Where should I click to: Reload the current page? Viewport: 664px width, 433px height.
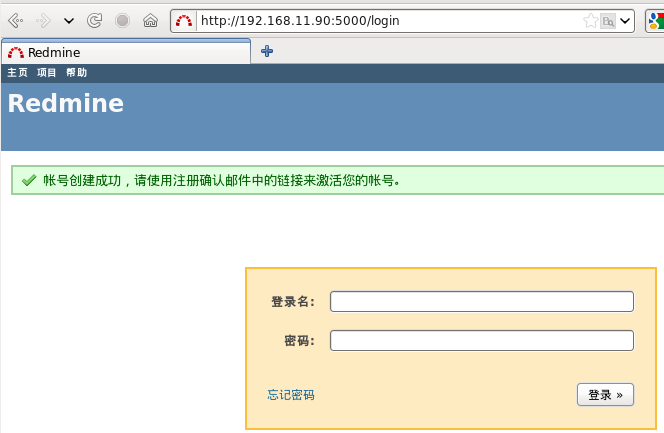point(95,20)
